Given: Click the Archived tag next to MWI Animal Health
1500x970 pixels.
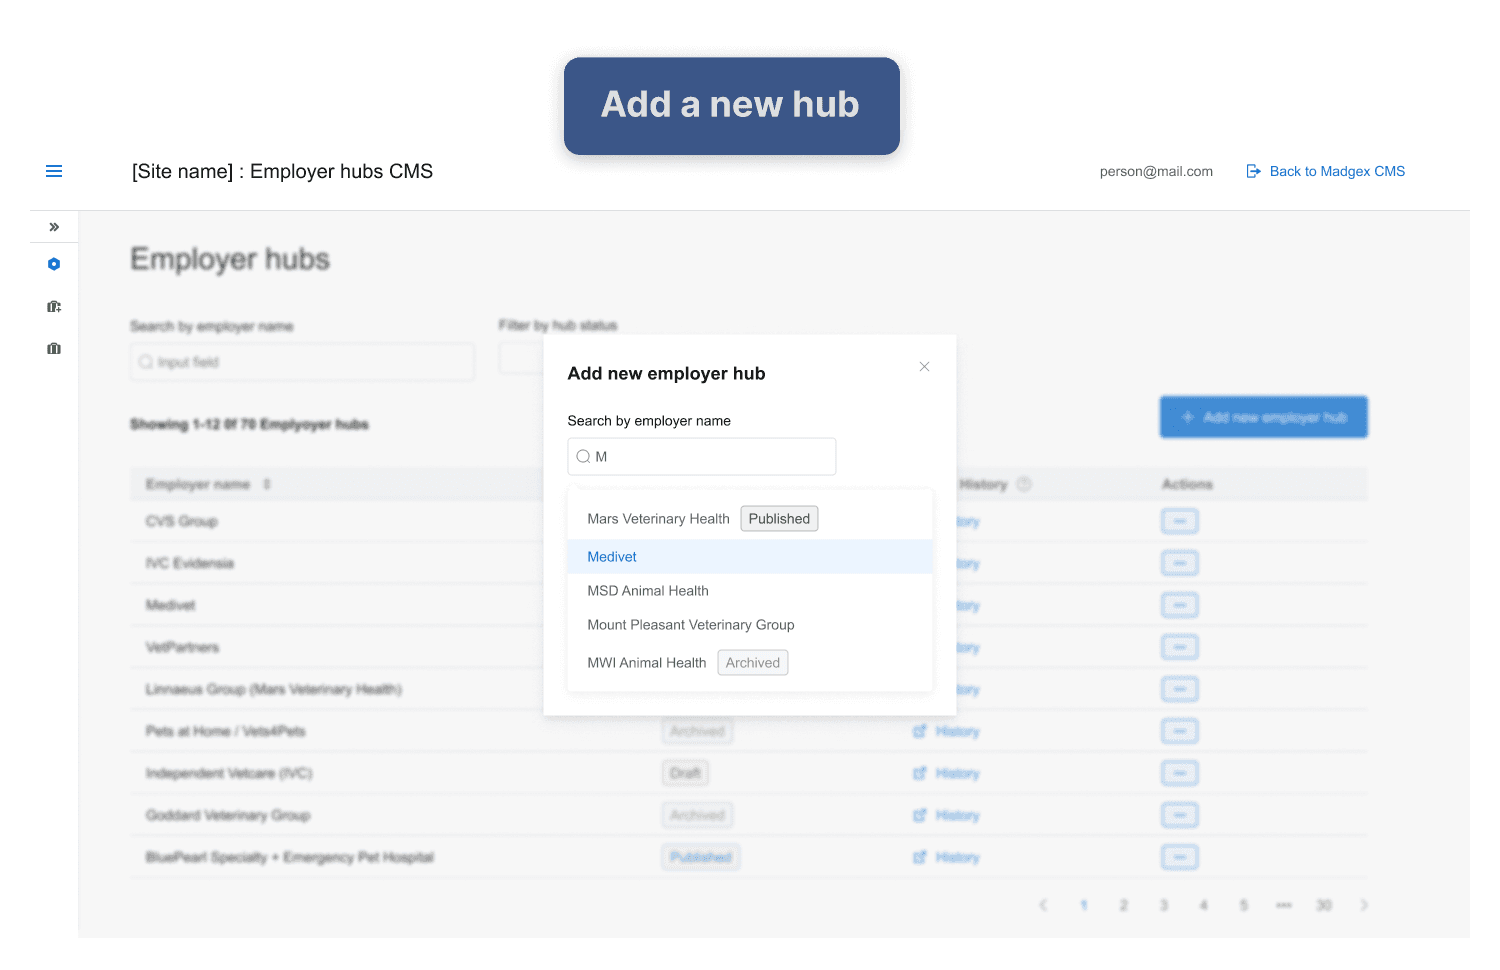Looking at the screenshot, I should (753, 663).
